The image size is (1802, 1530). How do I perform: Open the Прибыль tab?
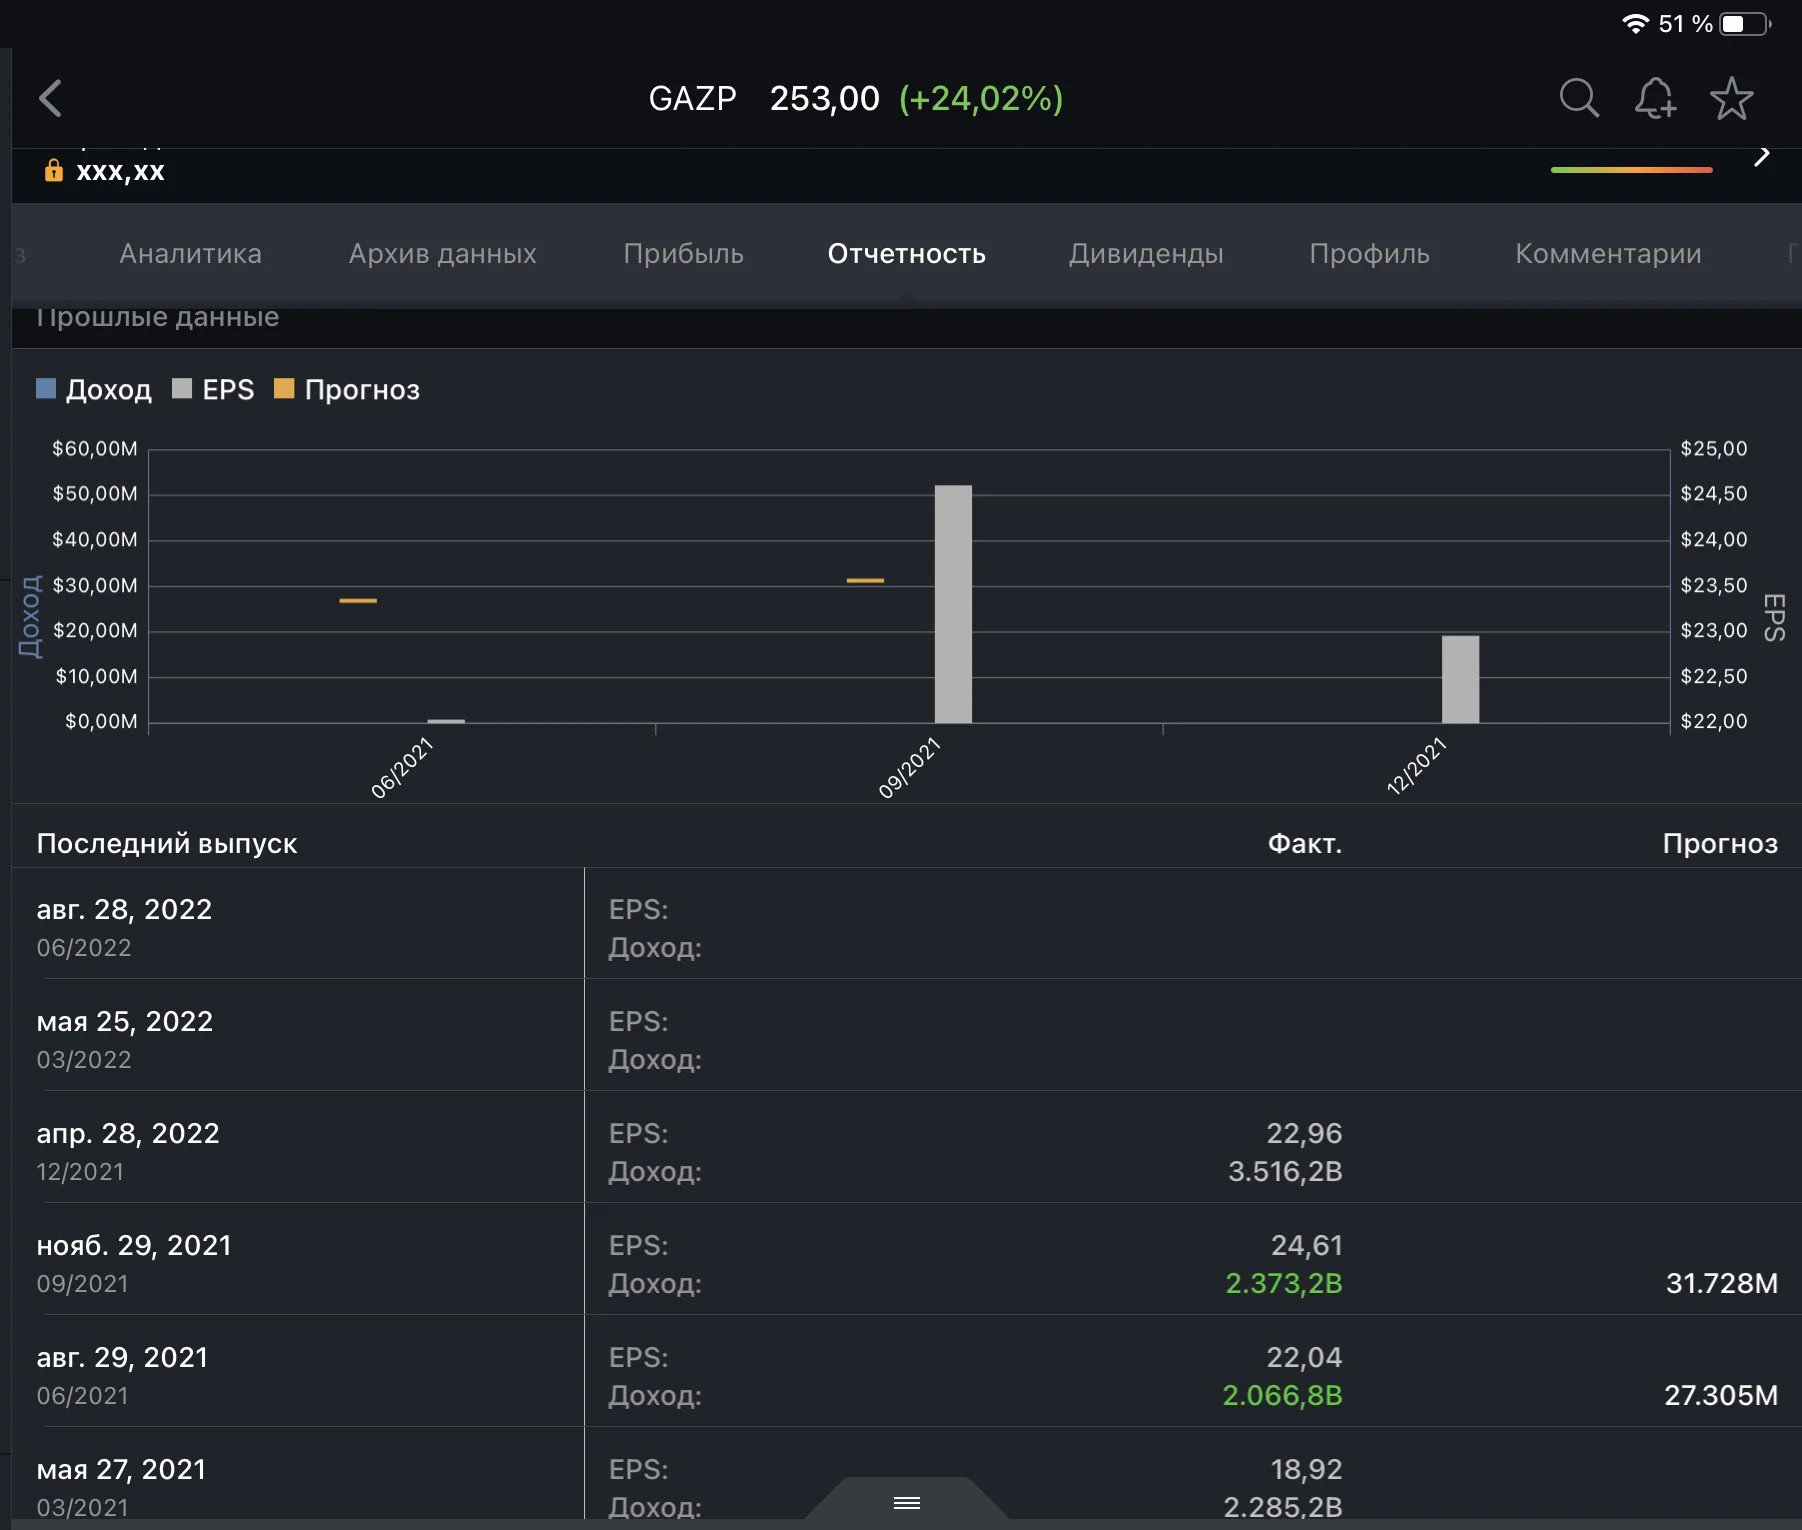pyautogui.click(x=683, y=254)
